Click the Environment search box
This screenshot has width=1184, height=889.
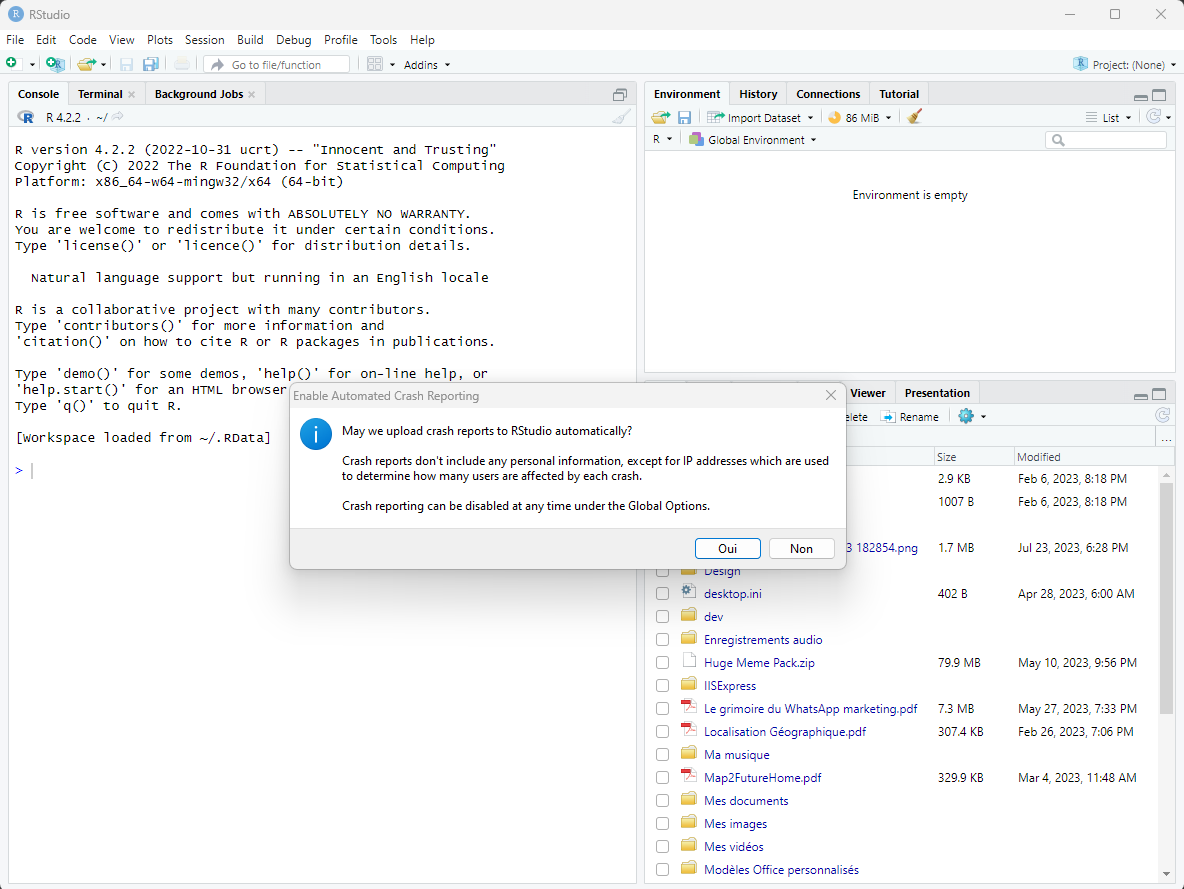click(x=1106, y=140)
